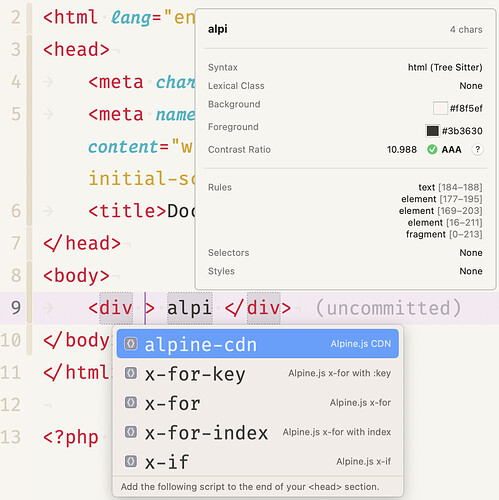The image size is (499, 500).
Task: Select the alpine-cdn completion item
Action: [x=258, y=344]
